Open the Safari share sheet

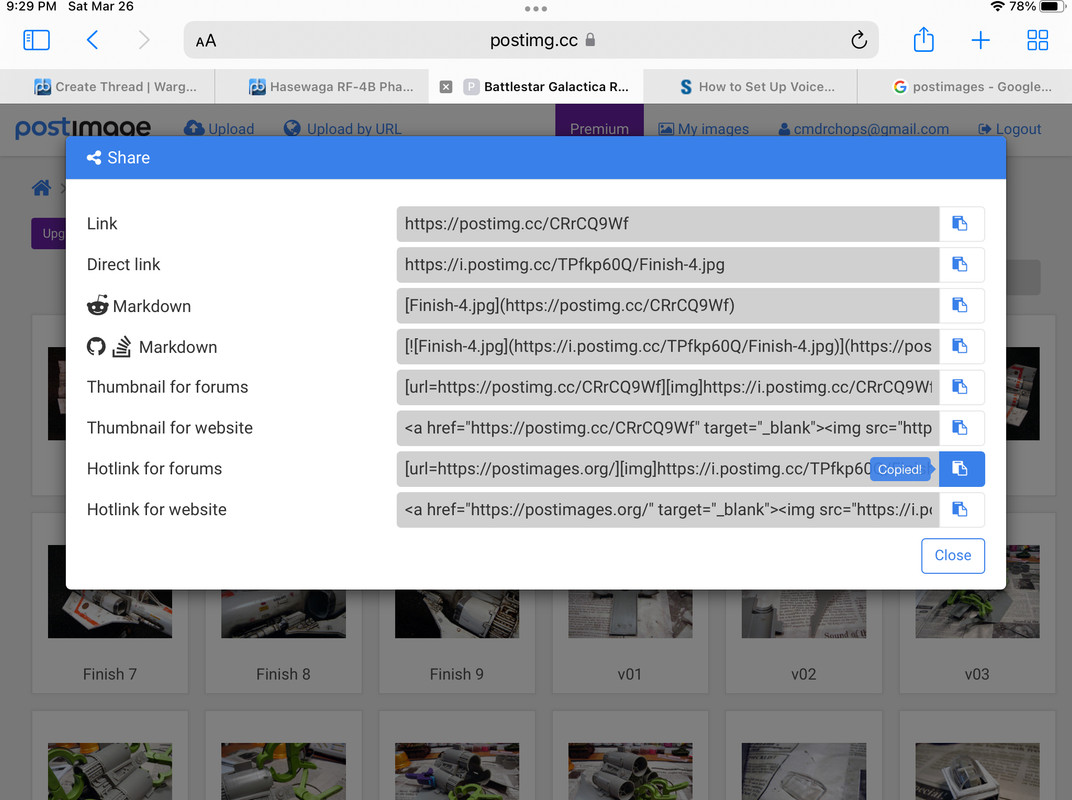[924, 40]
